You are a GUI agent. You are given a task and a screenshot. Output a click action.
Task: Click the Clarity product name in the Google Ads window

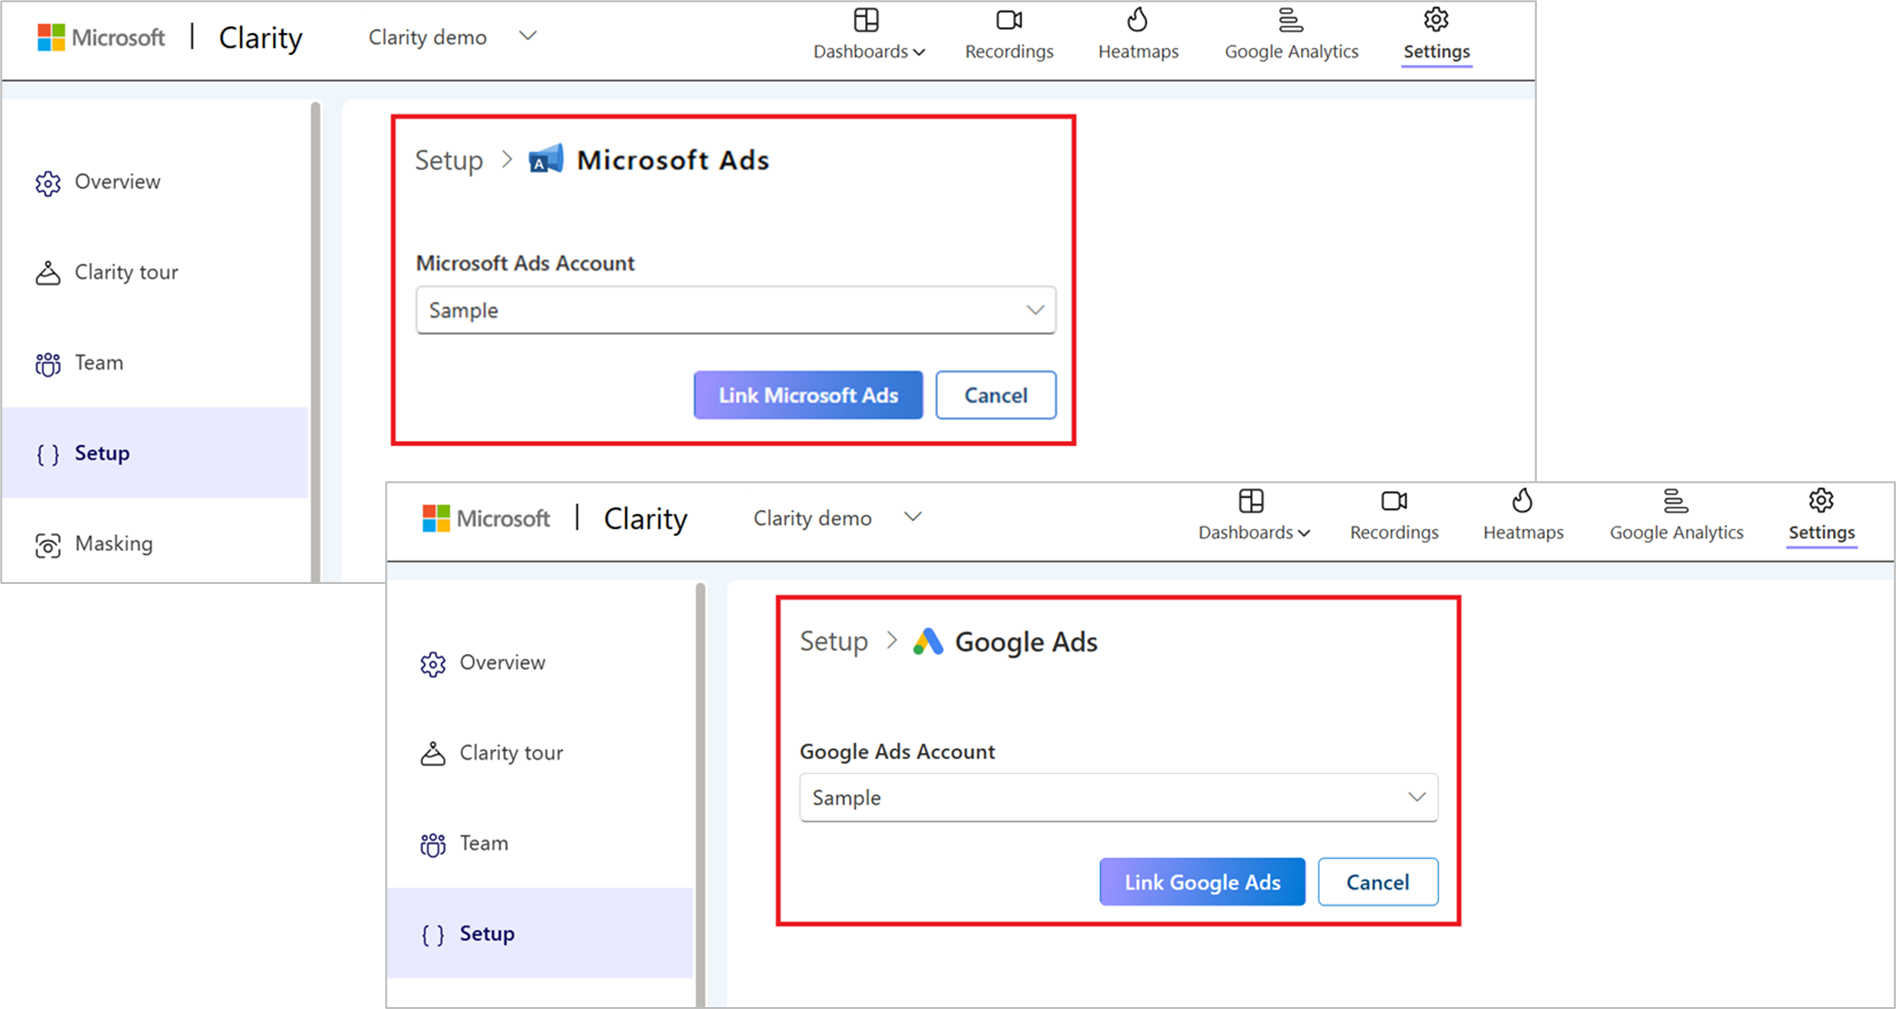pyautogui.click(x=646, y=519)
